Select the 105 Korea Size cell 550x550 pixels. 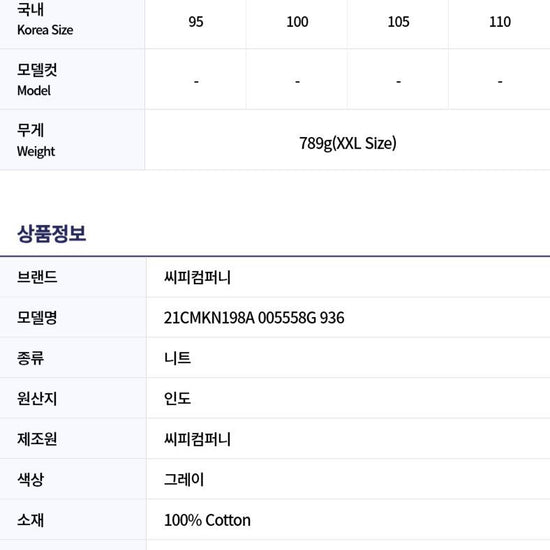click(x=398, y=22)
